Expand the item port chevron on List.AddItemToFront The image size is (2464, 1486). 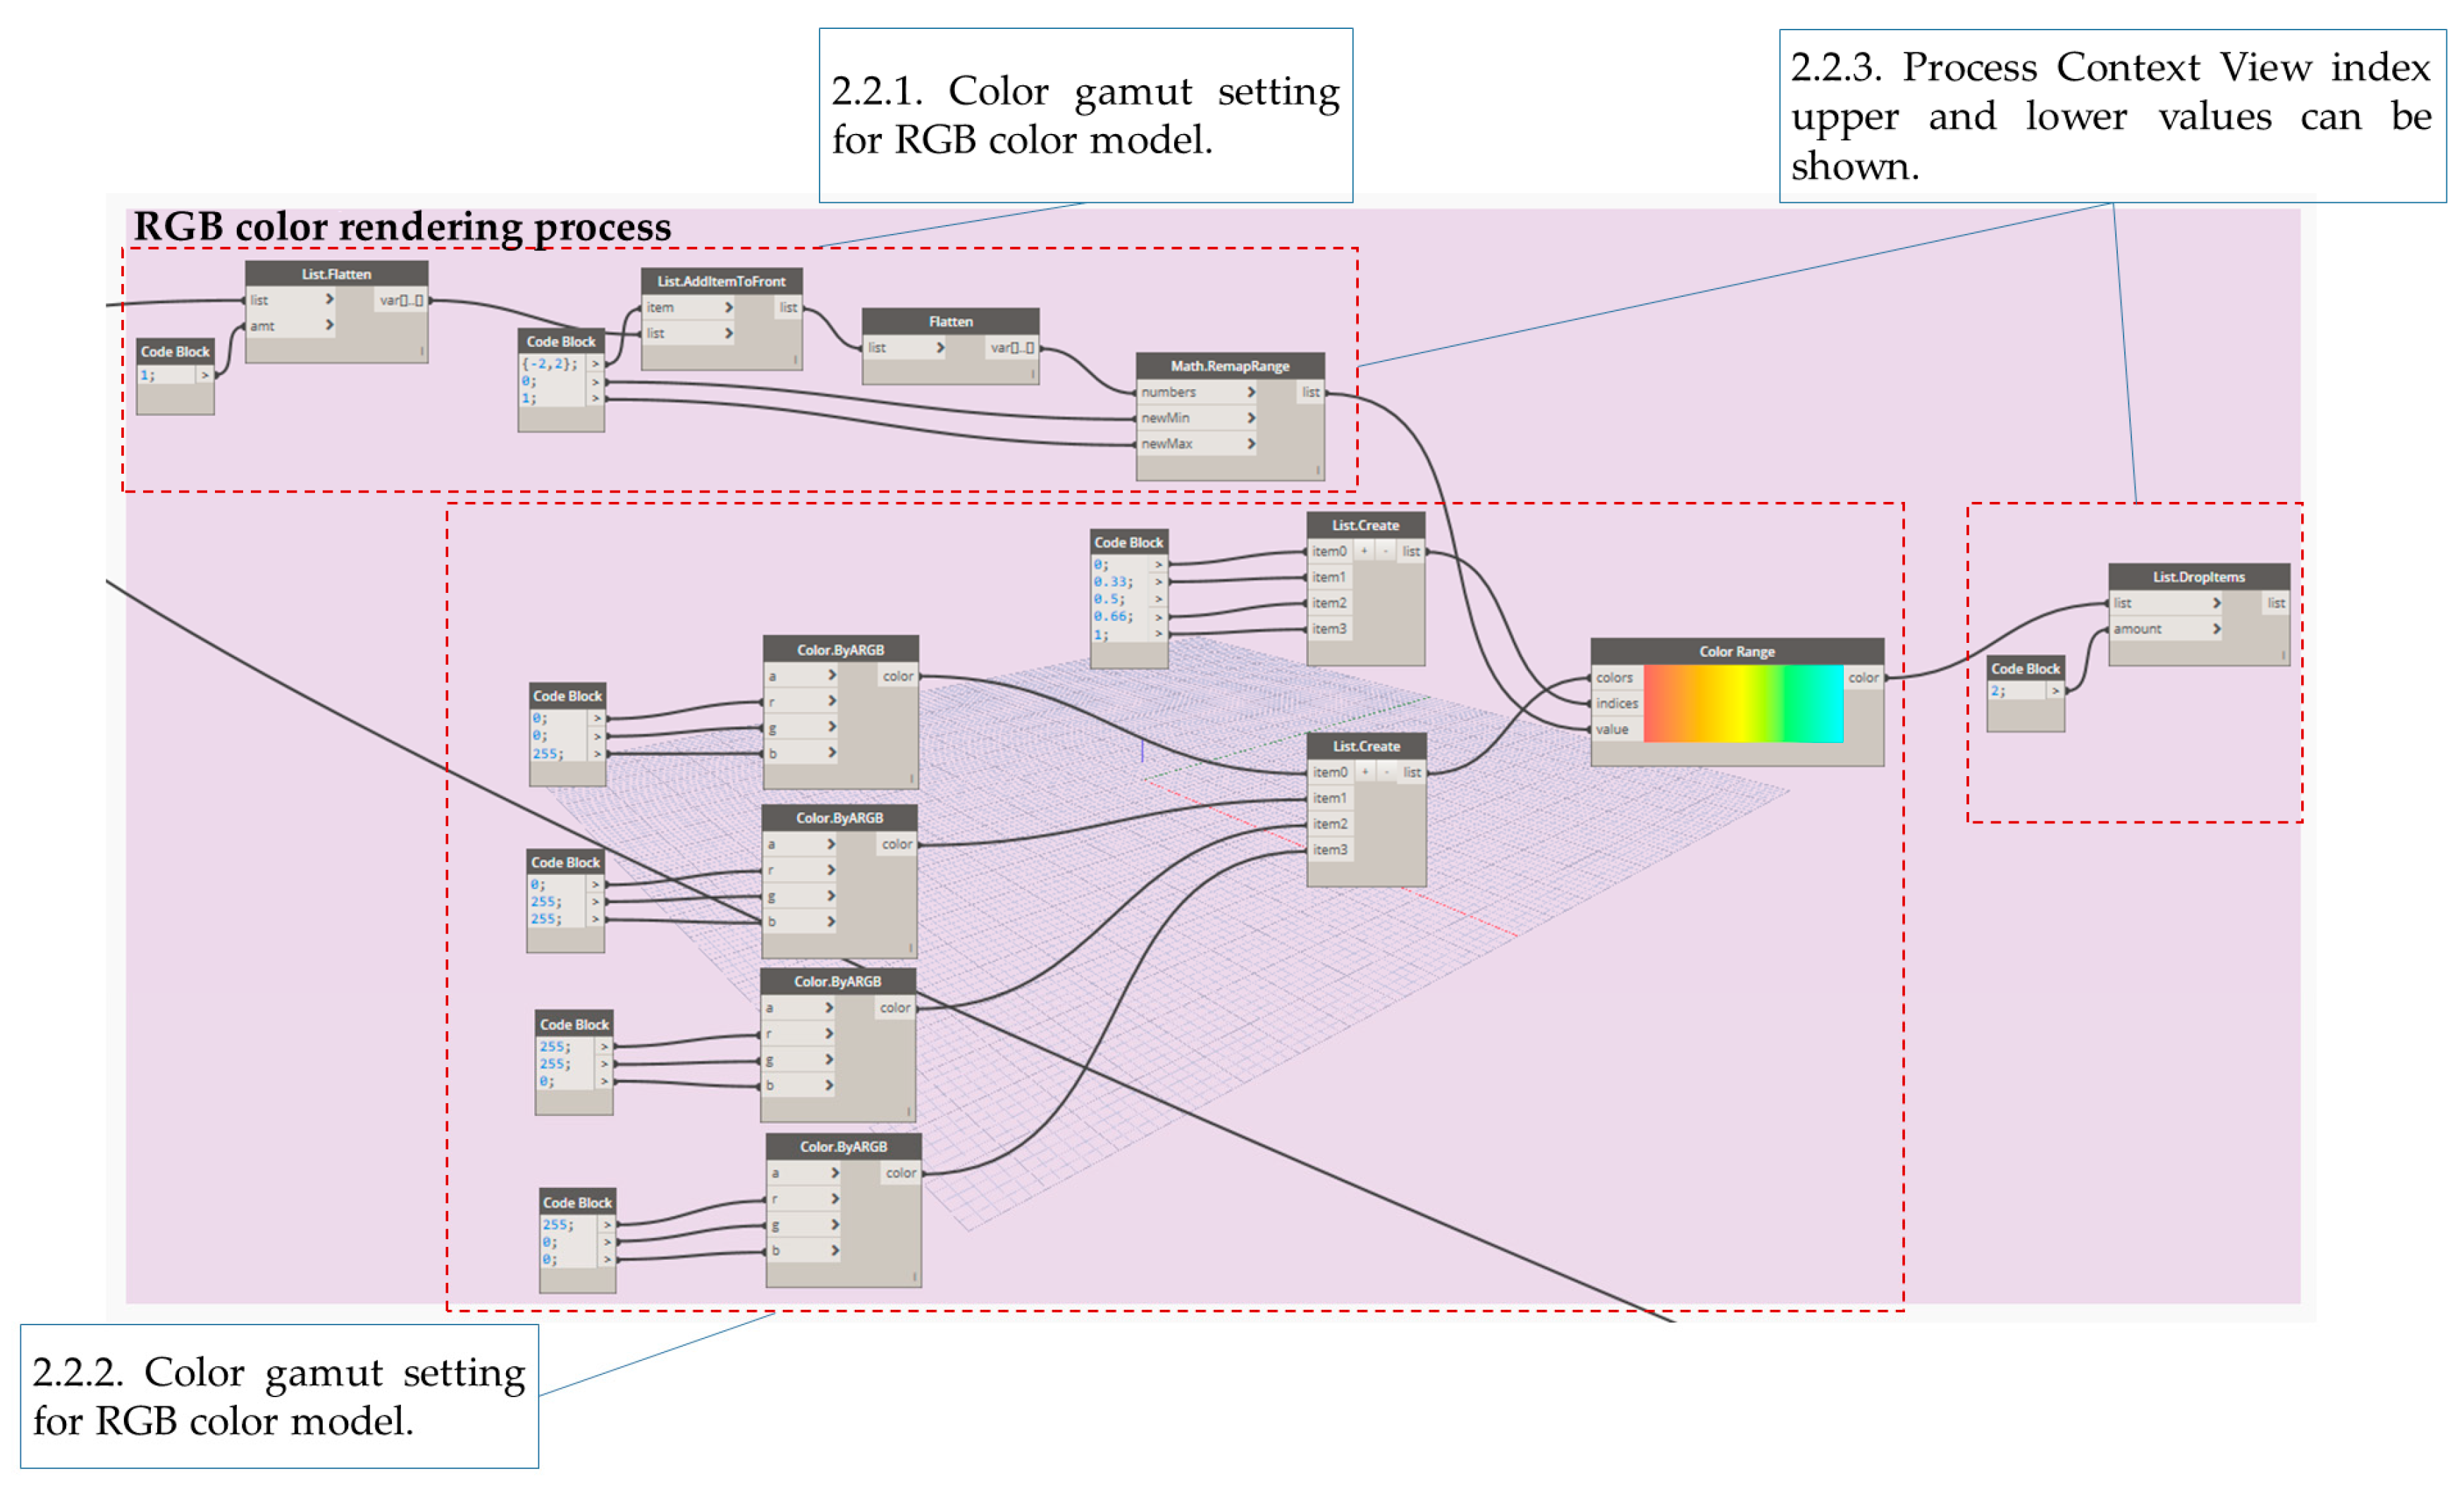(x=728, y=308)
